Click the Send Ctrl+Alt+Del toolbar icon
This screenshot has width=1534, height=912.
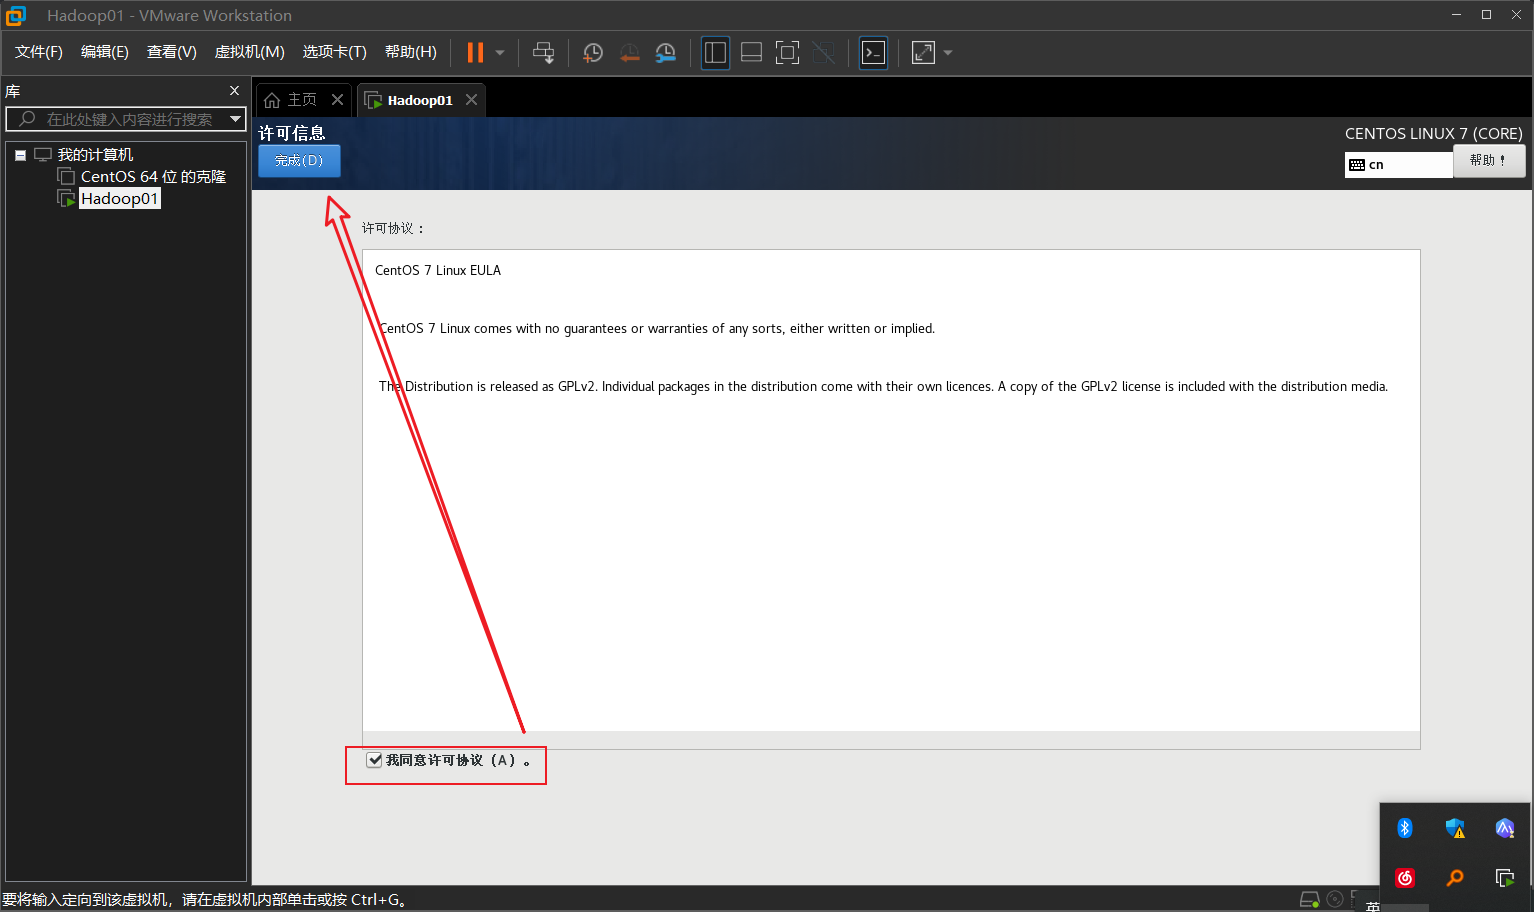543,53
